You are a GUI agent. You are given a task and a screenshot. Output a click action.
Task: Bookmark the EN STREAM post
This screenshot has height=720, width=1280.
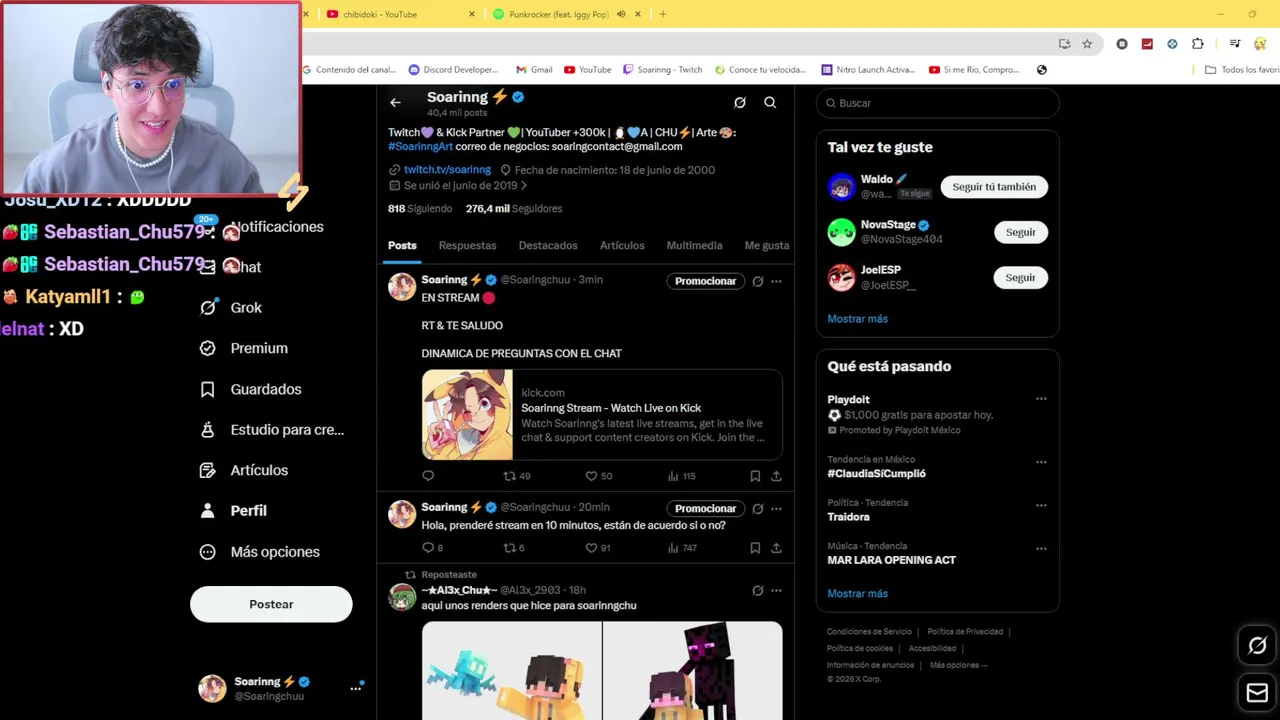coord(755,476)
